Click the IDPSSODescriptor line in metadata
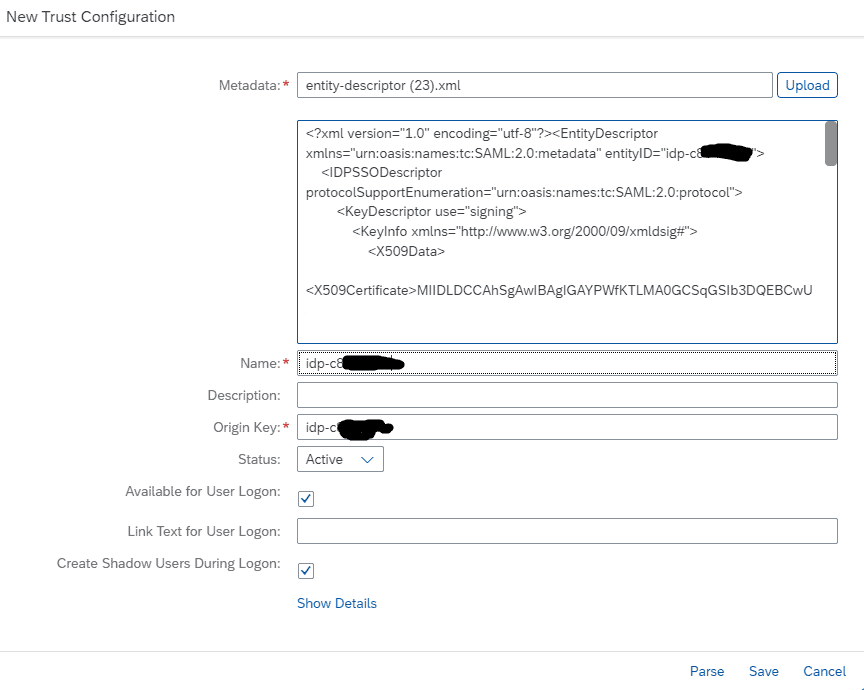This screenshot has width=864, height=690. pos(381,172)
